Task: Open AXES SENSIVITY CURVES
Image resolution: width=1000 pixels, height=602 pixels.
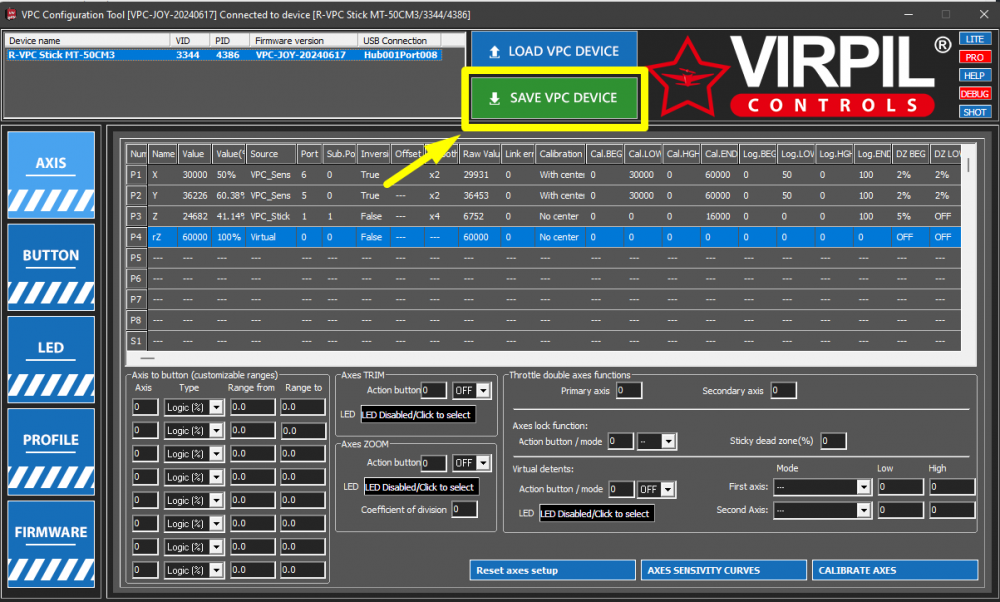Action: (724, 570)
